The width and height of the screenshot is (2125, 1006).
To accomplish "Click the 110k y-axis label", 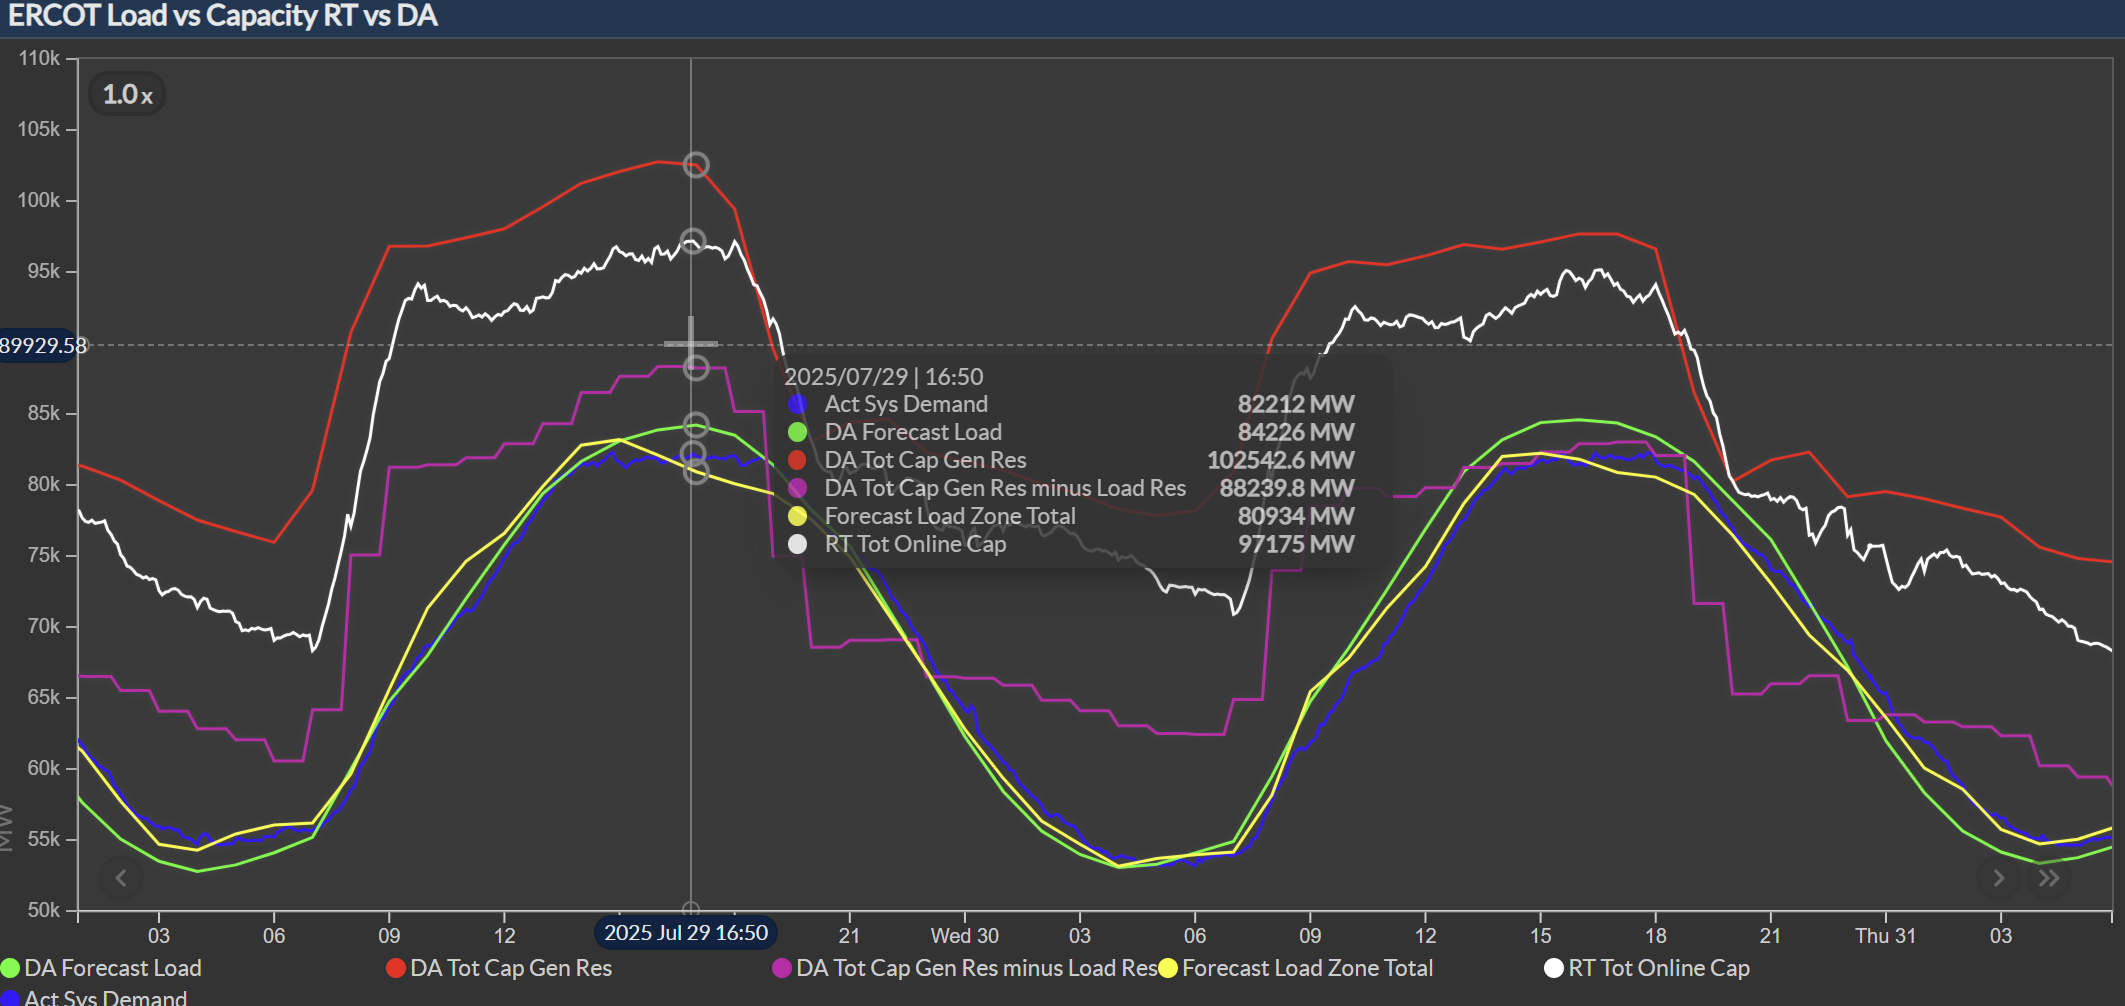I will pos(39,58).
